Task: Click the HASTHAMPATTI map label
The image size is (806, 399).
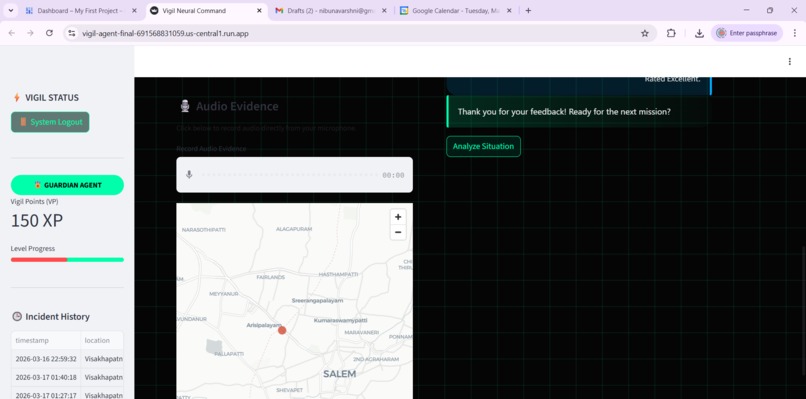Action: pyautogui.click(x=338, y=275)
